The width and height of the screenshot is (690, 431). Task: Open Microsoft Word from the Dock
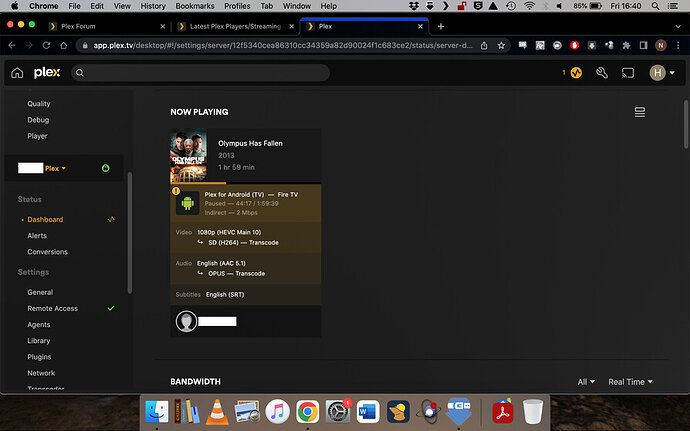[x=368, y=412]
